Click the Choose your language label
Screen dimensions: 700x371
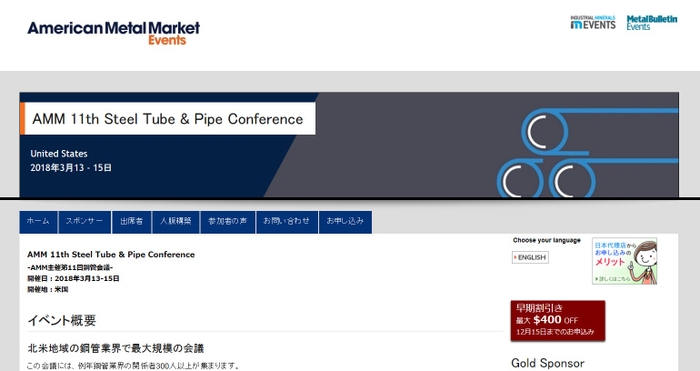546,240
